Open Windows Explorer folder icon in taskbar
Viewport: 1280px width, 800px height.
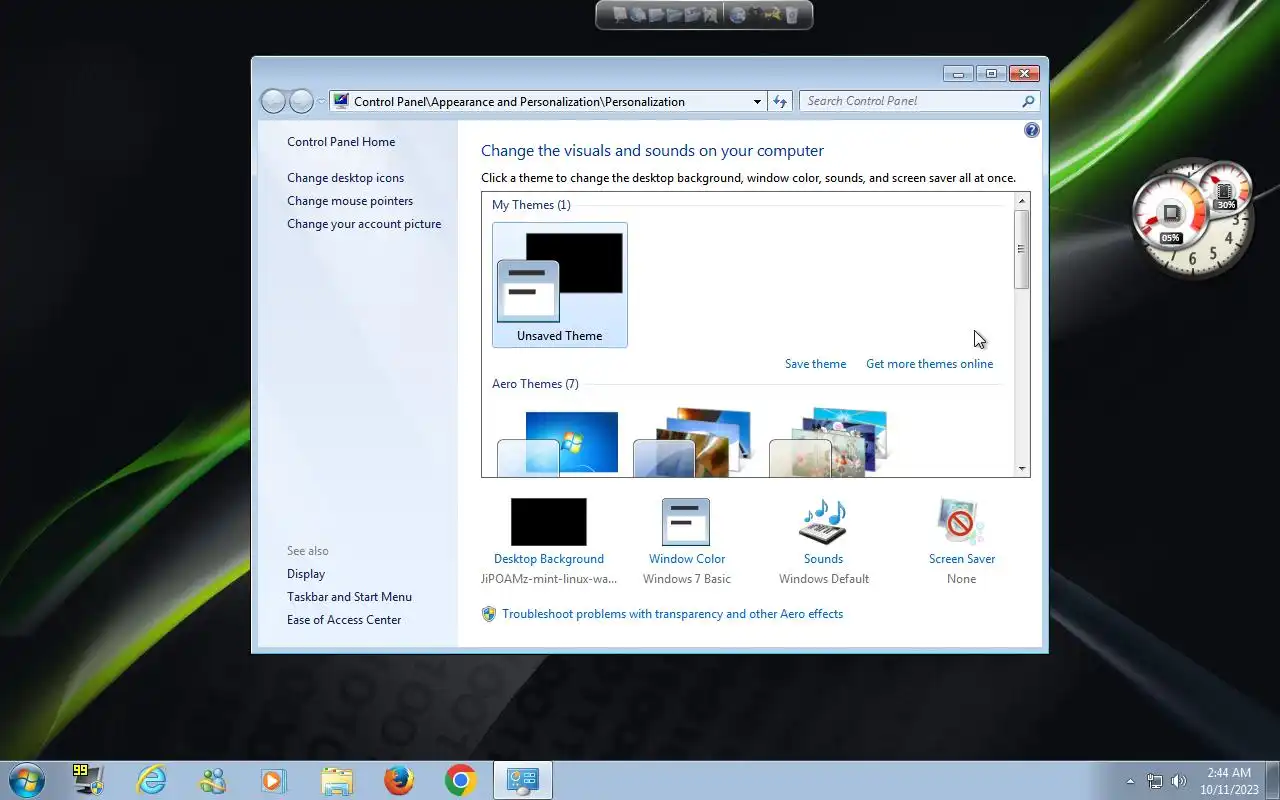pyautogui.click(x=337, y=780)
